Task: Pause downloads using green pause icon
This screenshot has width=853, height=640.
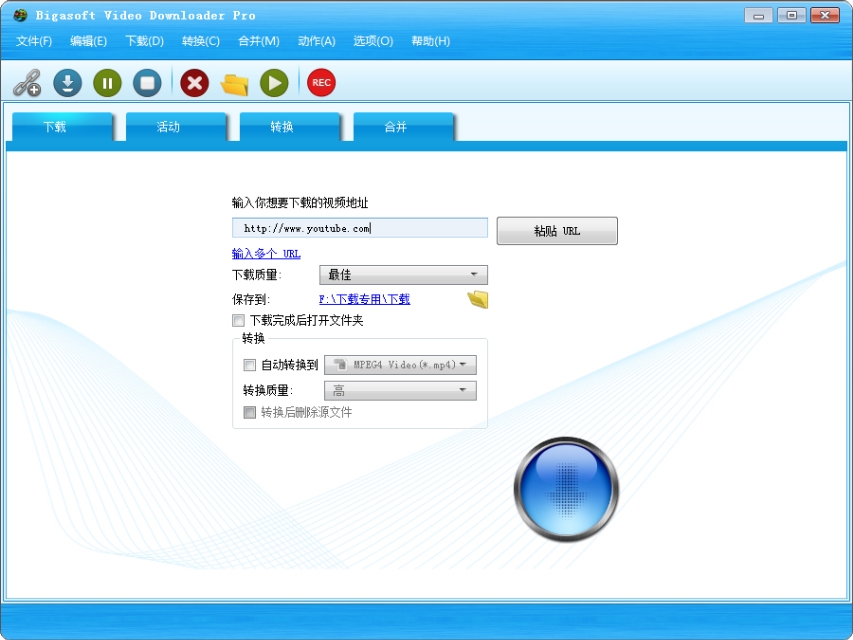Action: click(x=107, y=83)
